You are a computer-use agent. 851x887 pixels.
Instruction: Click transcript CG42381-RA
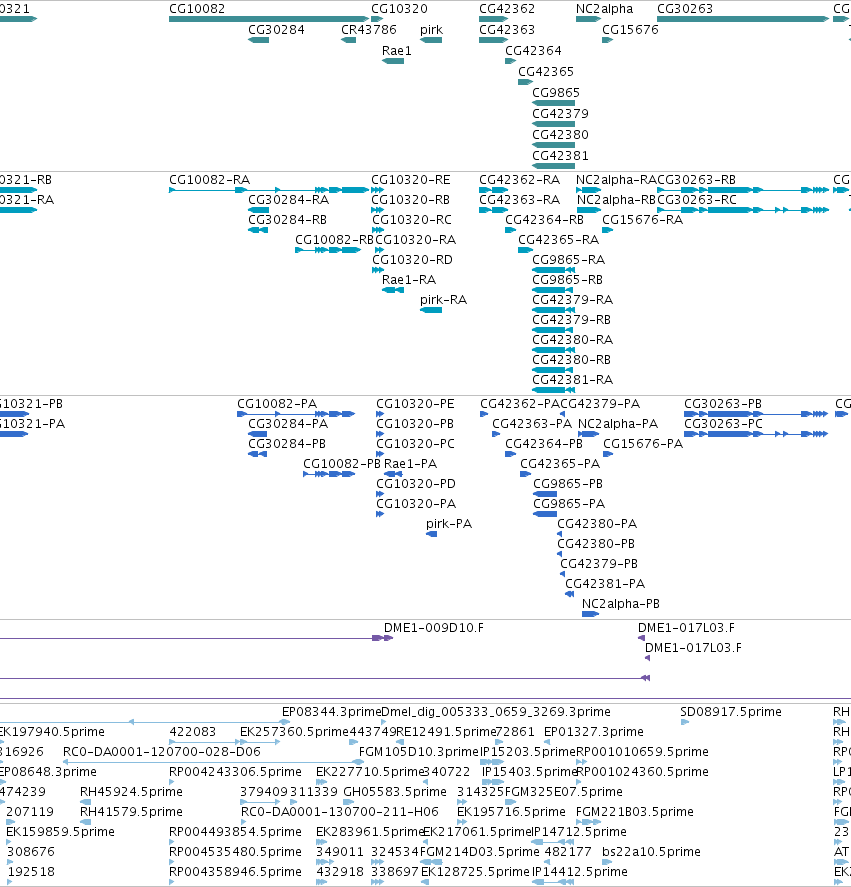[573, 380]
